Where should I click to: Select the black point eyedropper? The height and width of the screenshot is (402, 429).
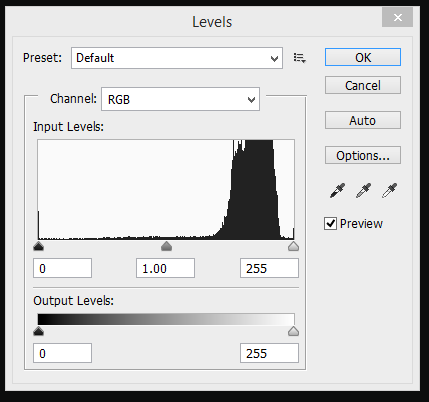click(x=337, y=191)
